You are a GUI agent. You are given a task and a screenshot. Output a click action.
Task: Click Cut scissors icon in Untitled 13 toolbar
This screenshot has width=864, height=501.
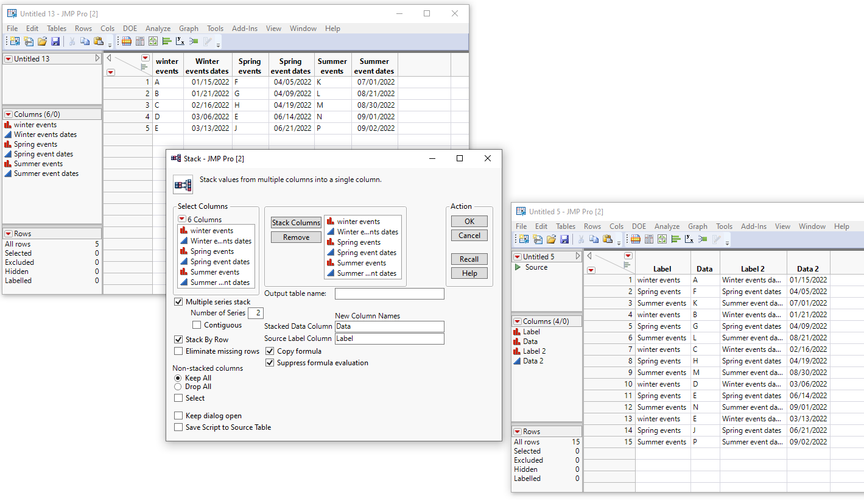pos(72,41)
